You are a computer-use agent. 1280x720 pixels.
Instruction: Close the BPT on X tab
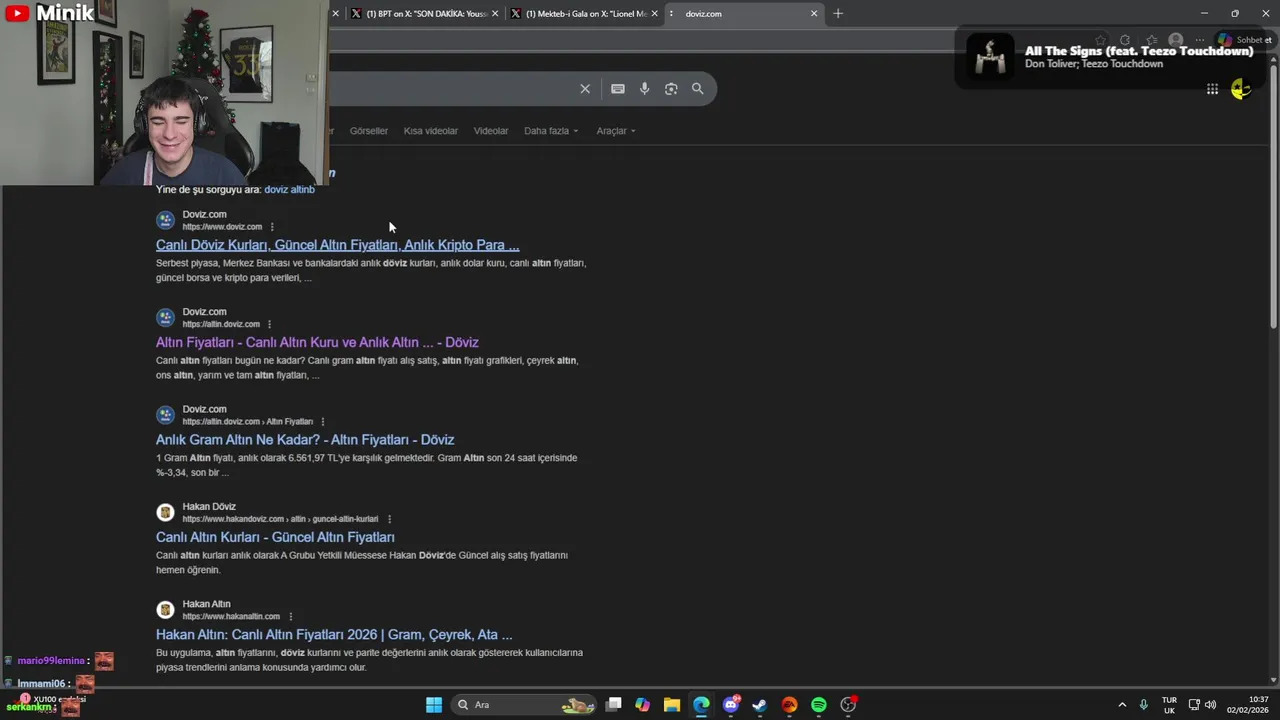(495, 14)
